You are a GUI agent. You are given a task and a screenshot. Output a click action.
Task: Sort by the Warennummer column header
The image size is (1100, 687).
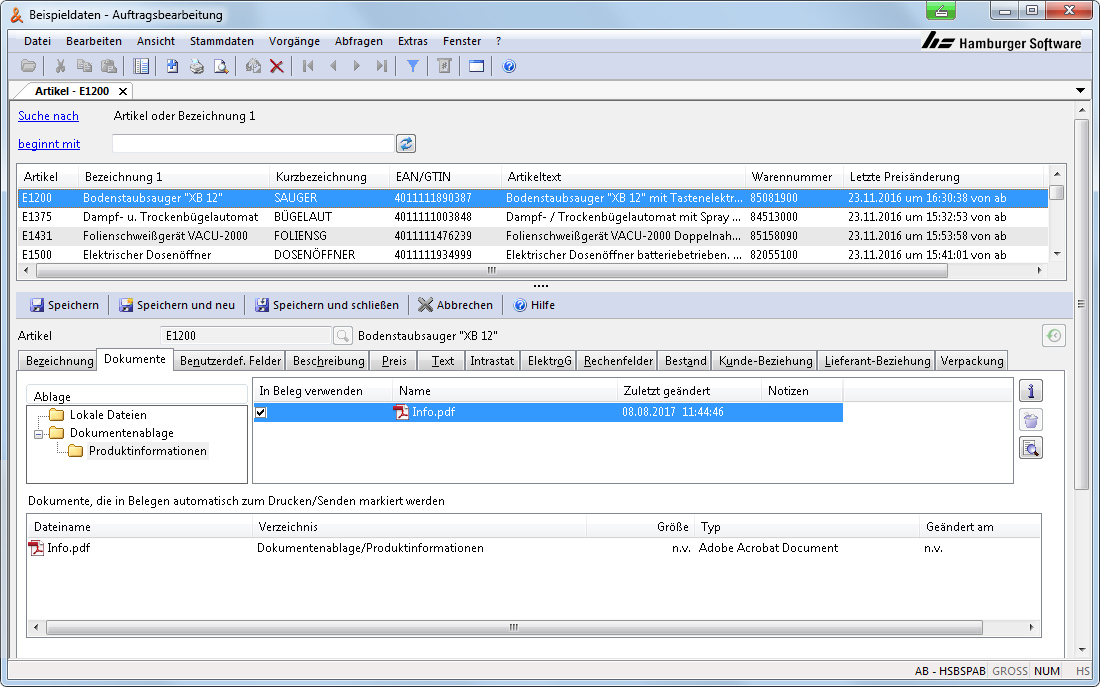(x=794, y=177)
